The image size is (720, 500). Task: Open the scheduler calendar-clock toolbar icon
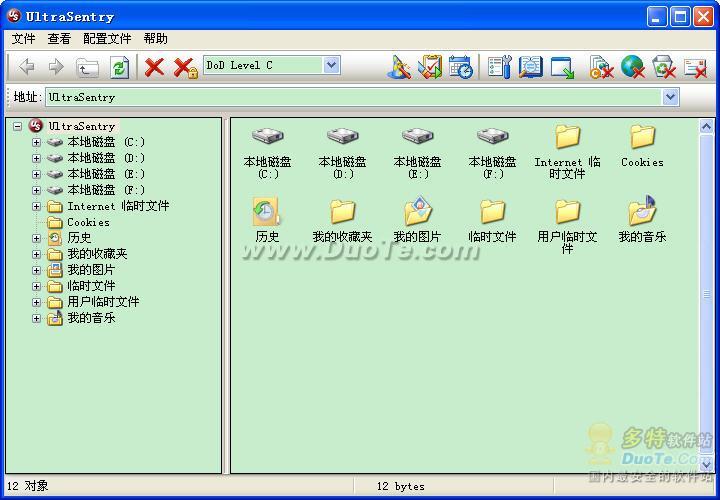point(460,67)
